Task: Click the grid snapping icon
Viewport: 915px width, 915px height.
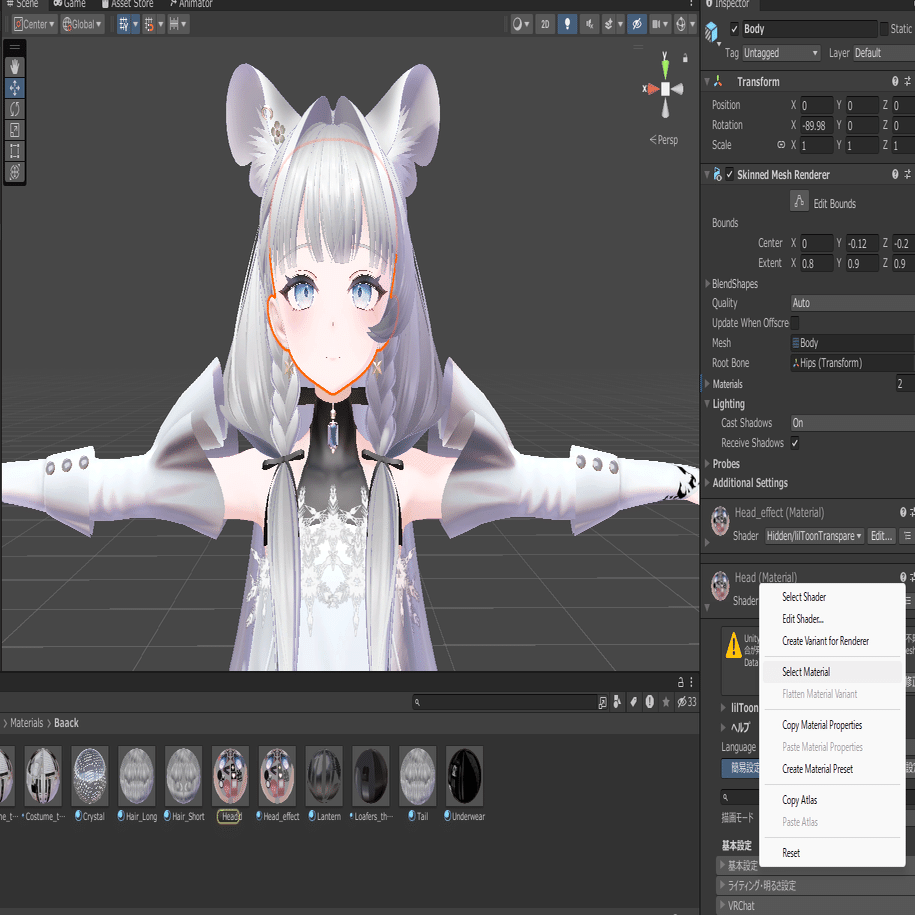Action: tap(124, 24)
